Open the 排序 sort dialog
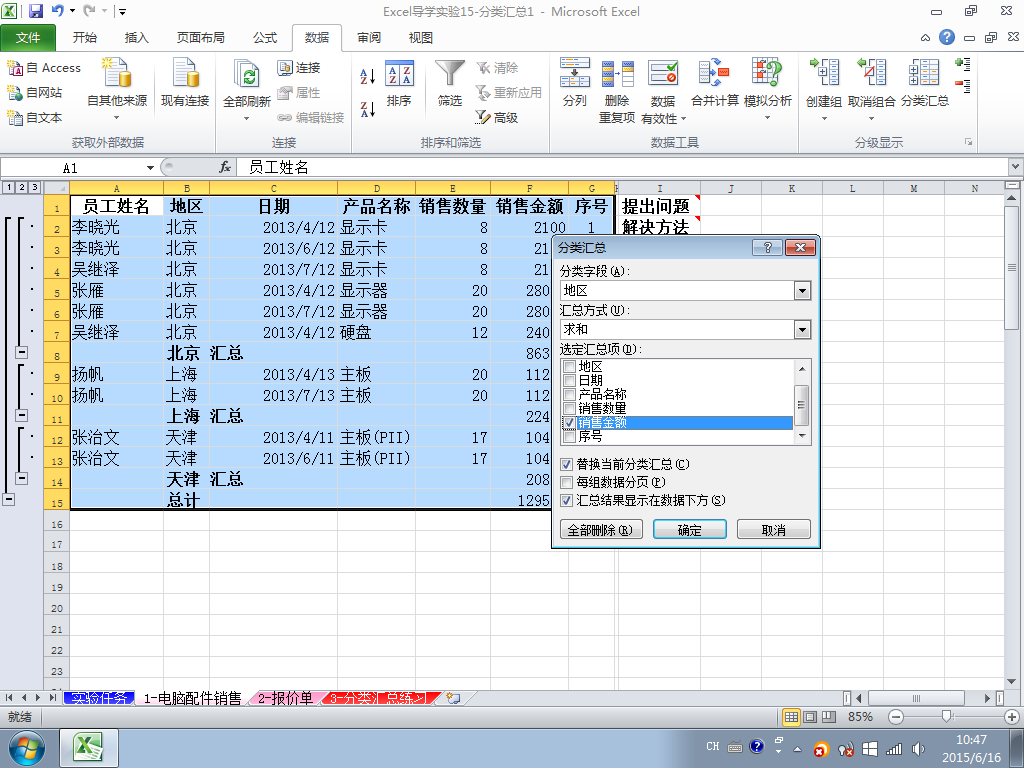This screenshot has height=768, width=1024. click(399, 83)
